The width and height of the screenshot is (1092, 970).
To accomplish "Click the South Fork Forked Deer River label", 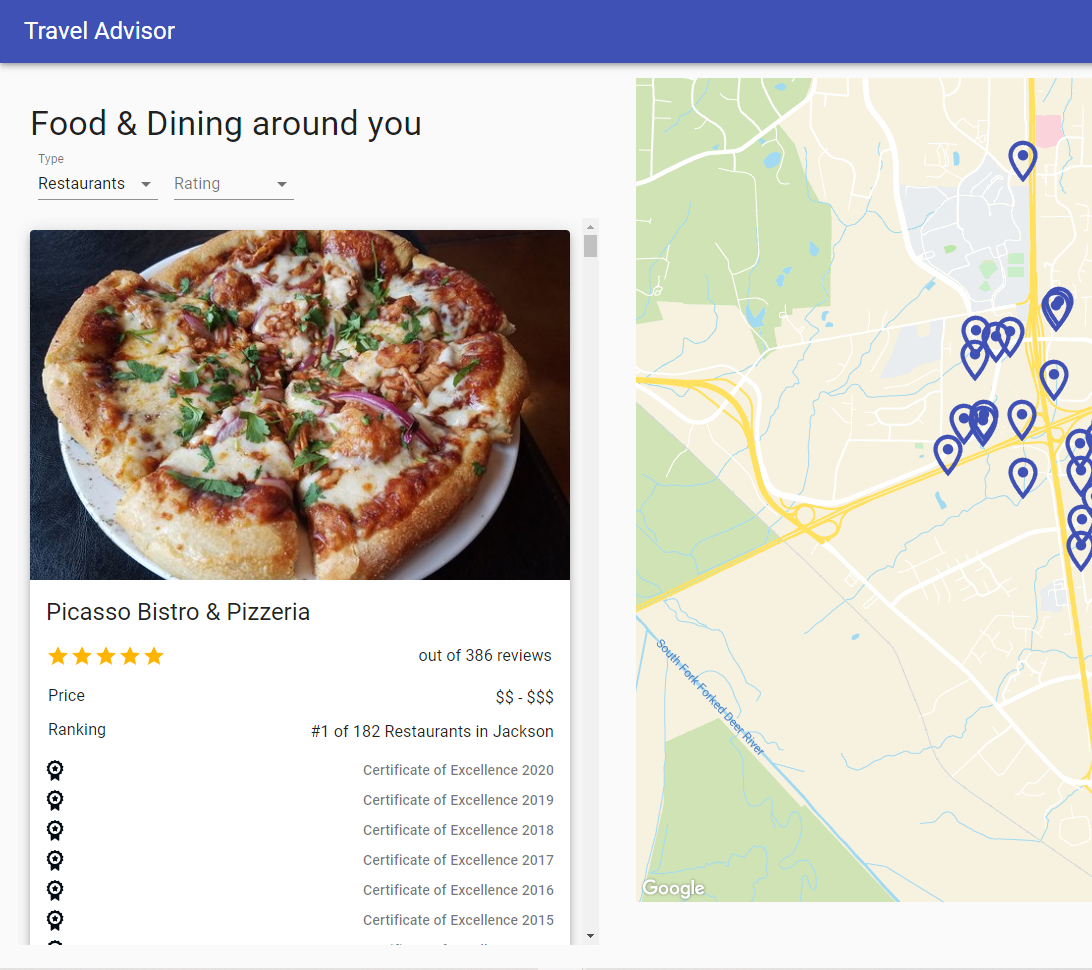I will (710, 697).
